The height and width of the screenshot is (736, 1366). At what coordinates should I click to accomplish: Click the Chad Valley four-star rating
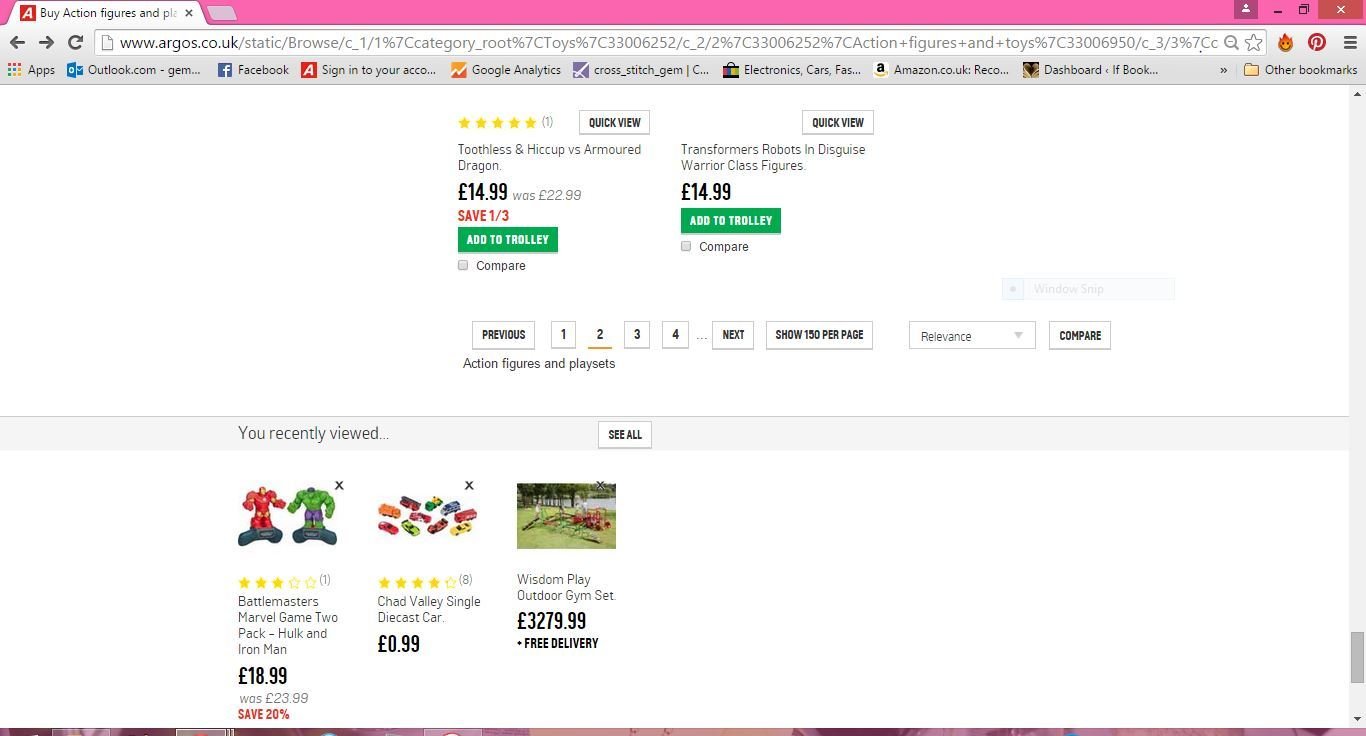417,582
